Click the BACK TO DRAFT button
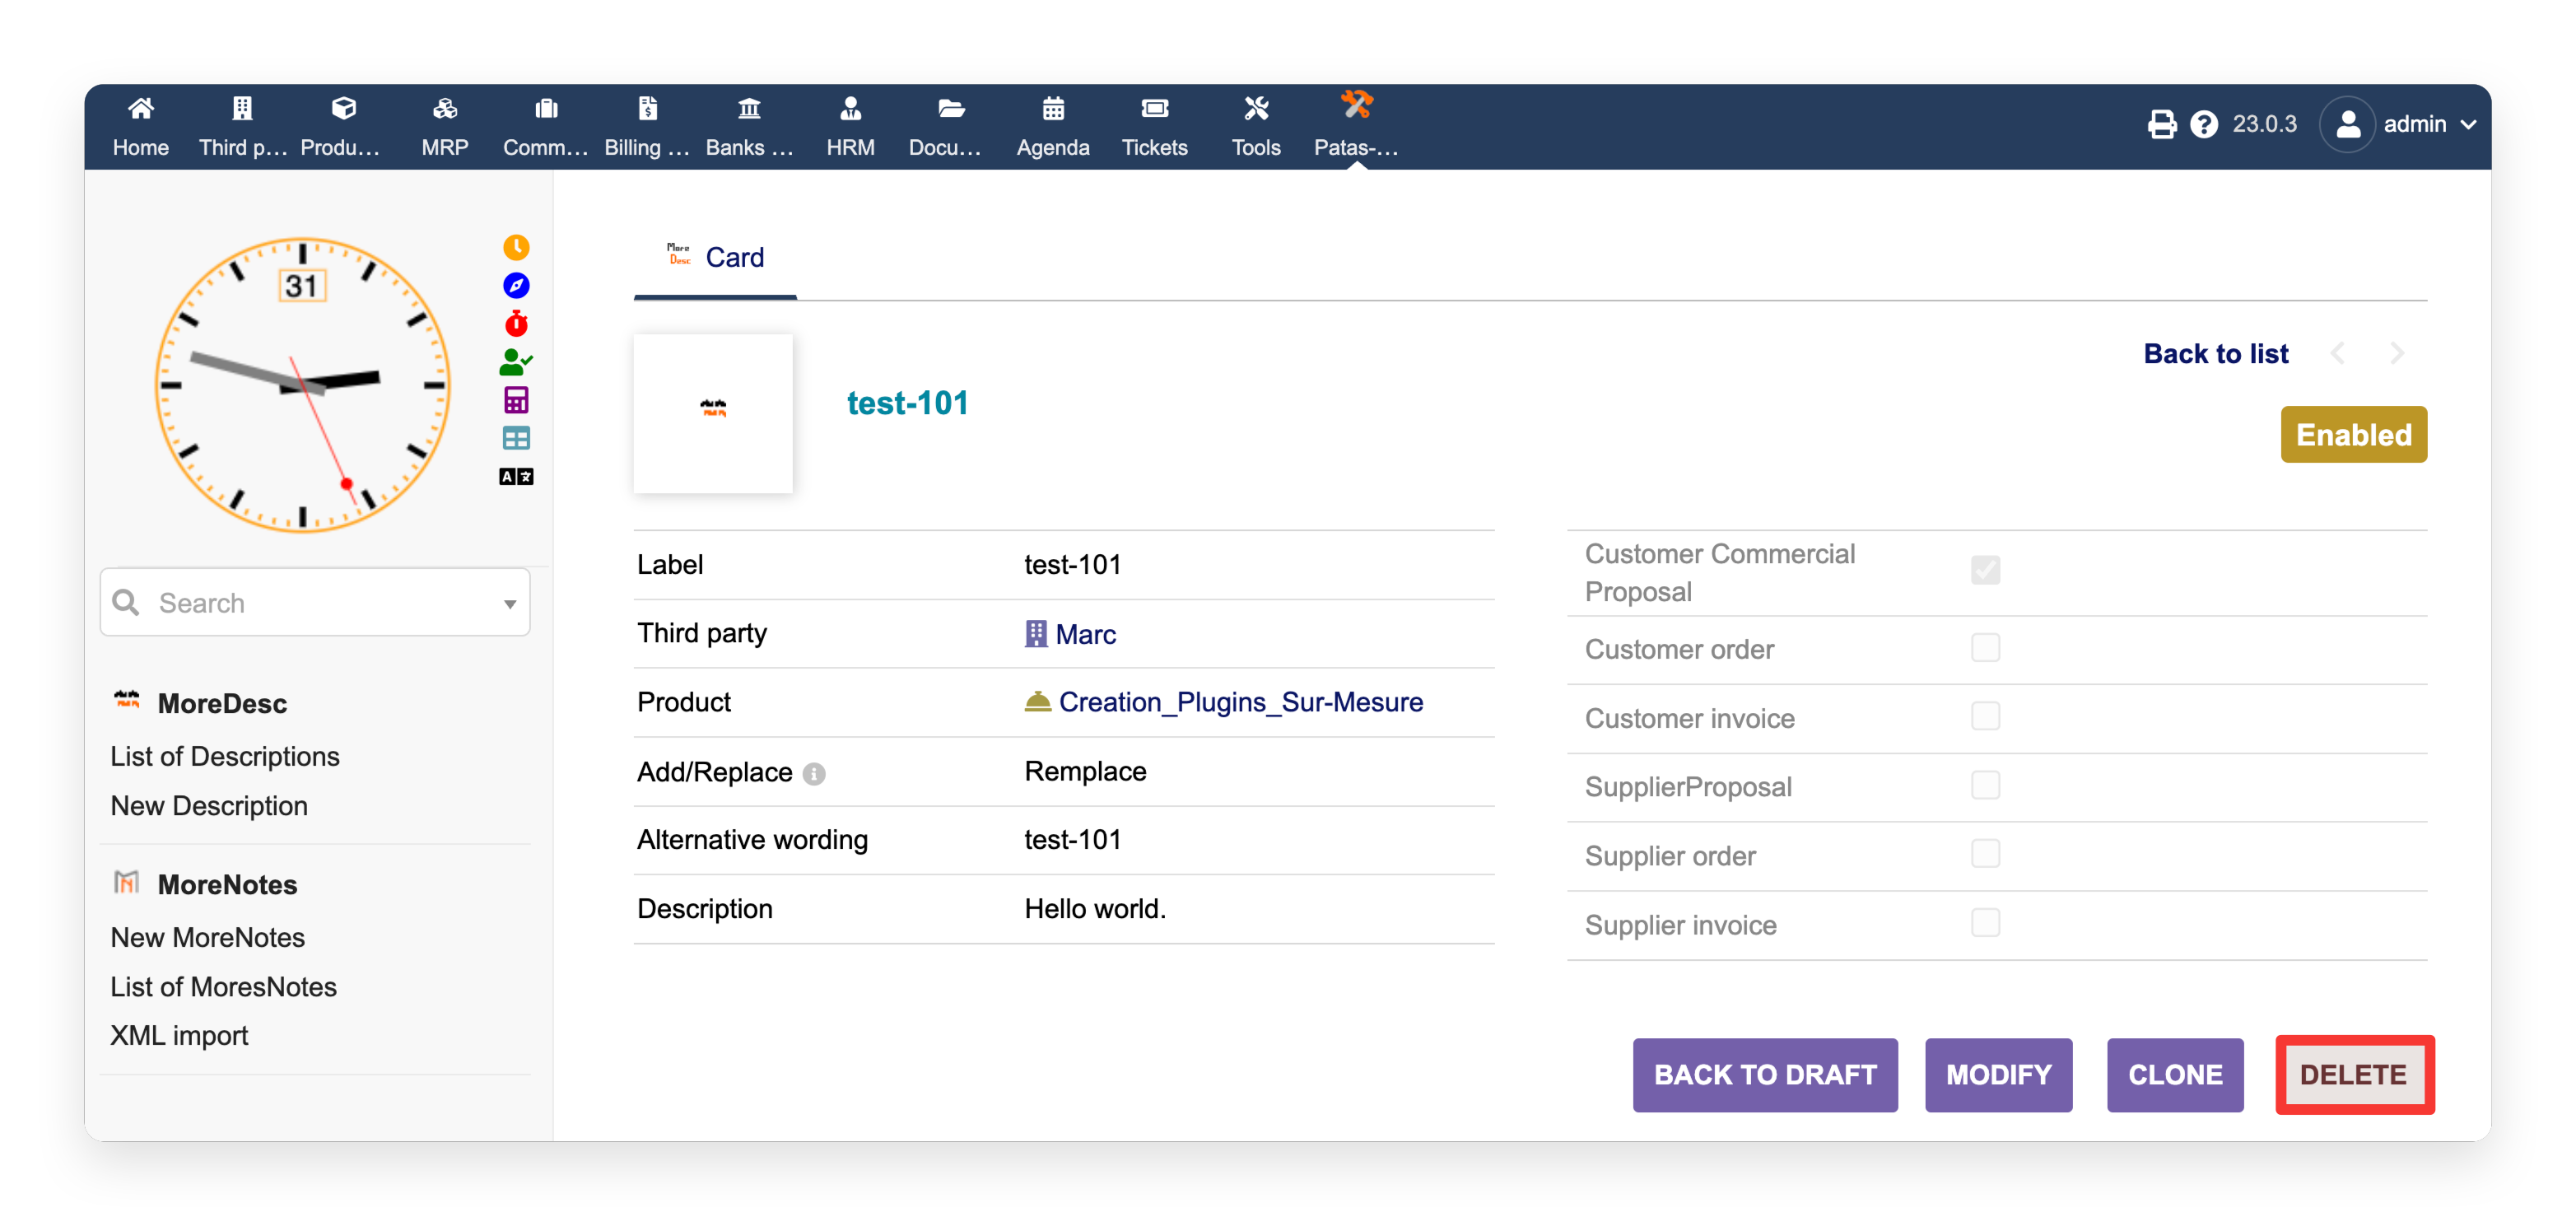The image size is (2576, 1226). [1765, 1075]
